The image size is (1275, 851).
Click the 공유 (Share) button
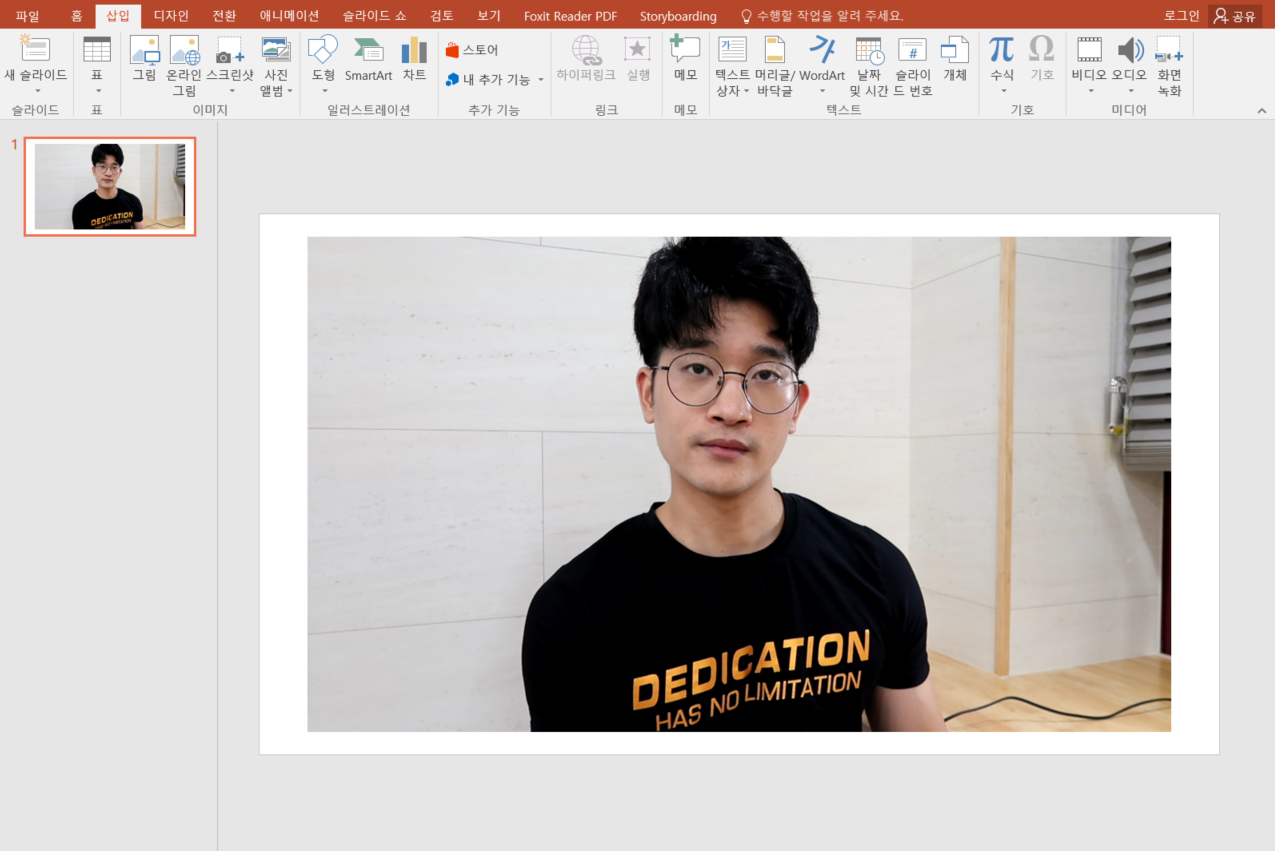1235,16
